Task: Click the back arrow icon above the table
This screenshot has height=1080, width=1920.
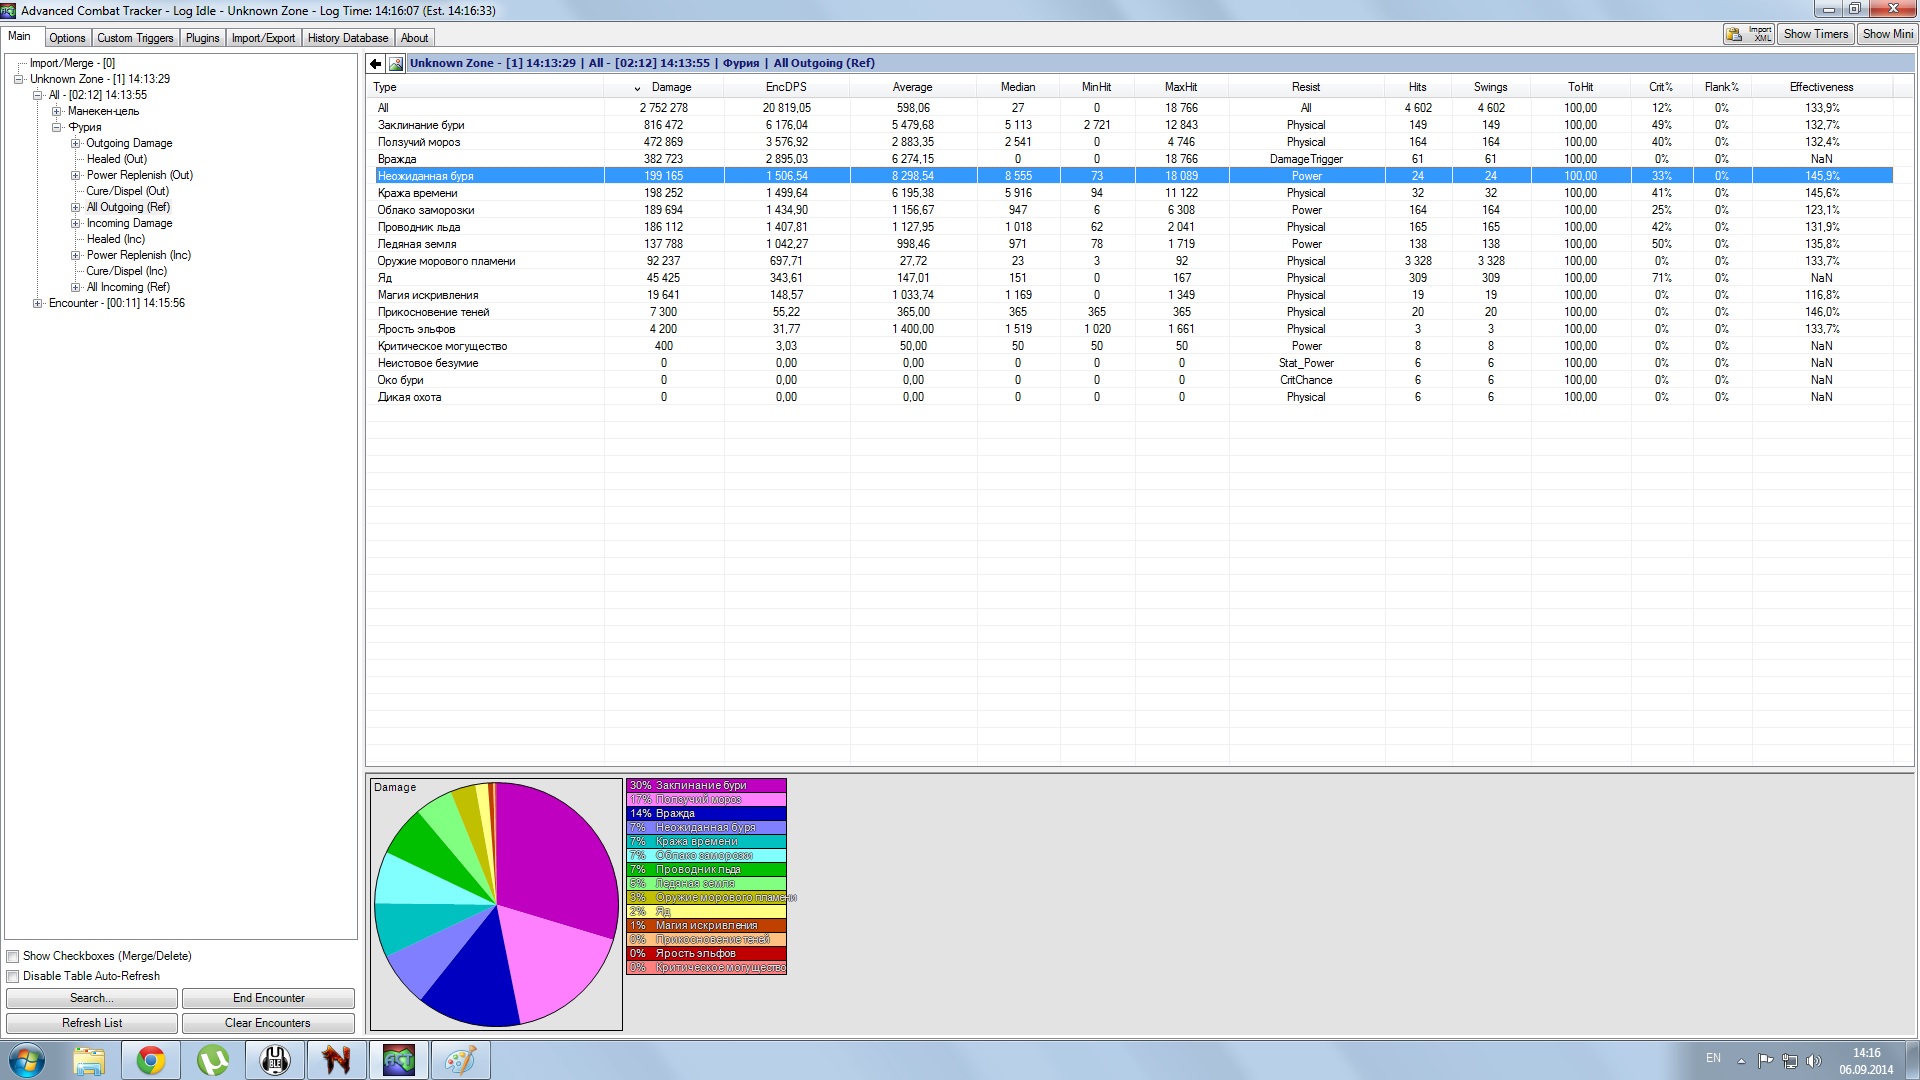Action: point(375,63)
